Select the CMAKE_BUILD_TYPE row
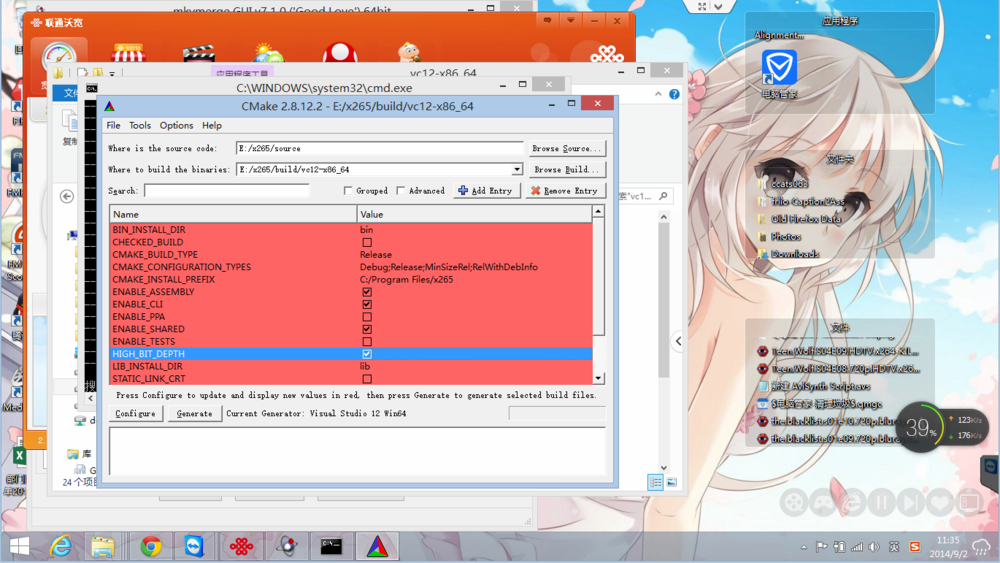1000x563 pixels. tap(351, 254)
